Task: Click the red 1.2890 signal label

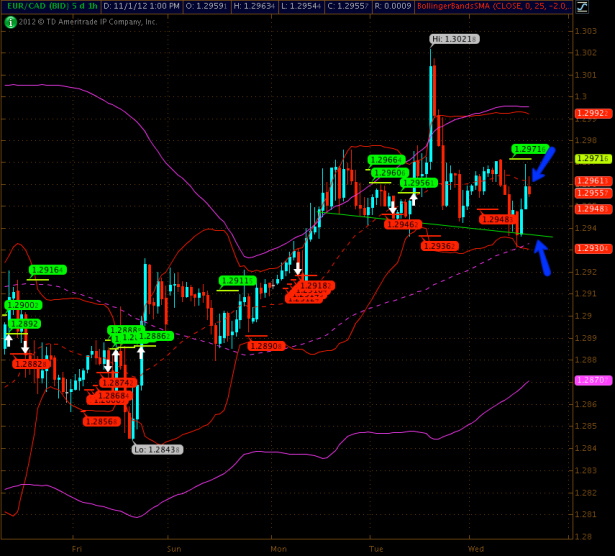Action: click(266, 346)
